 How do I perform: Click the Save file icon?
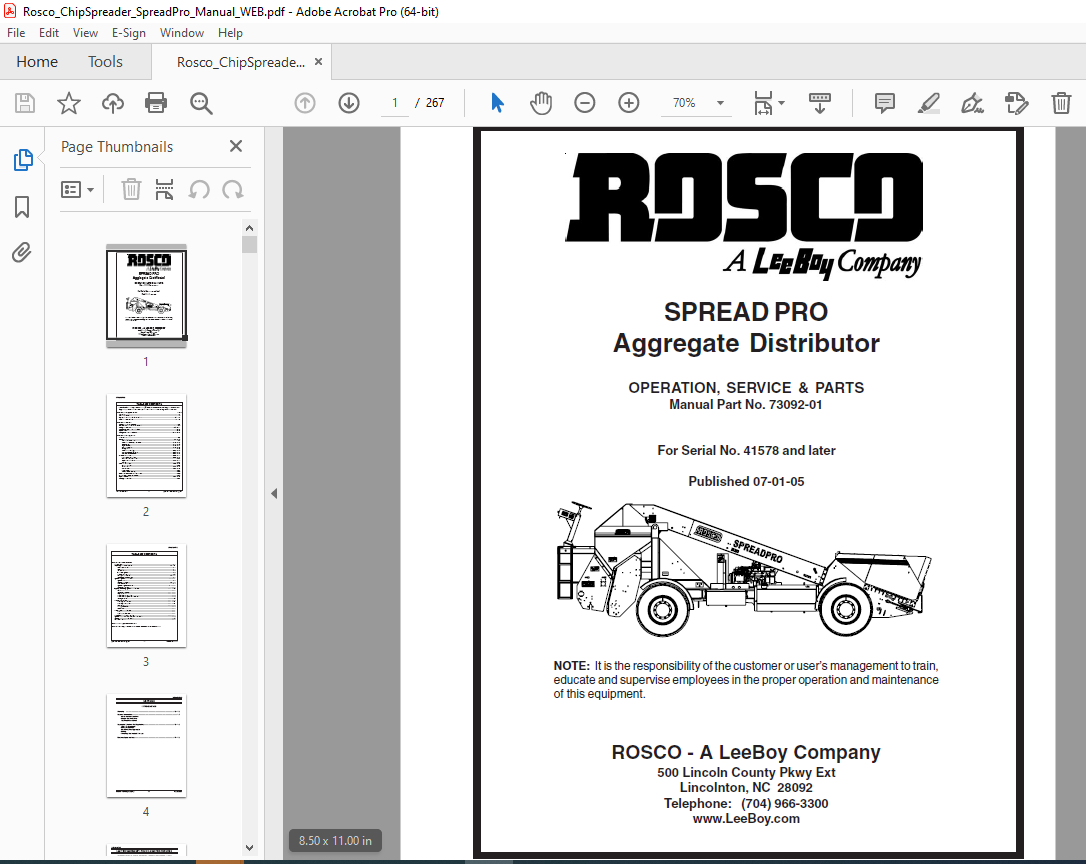(25, 103)
